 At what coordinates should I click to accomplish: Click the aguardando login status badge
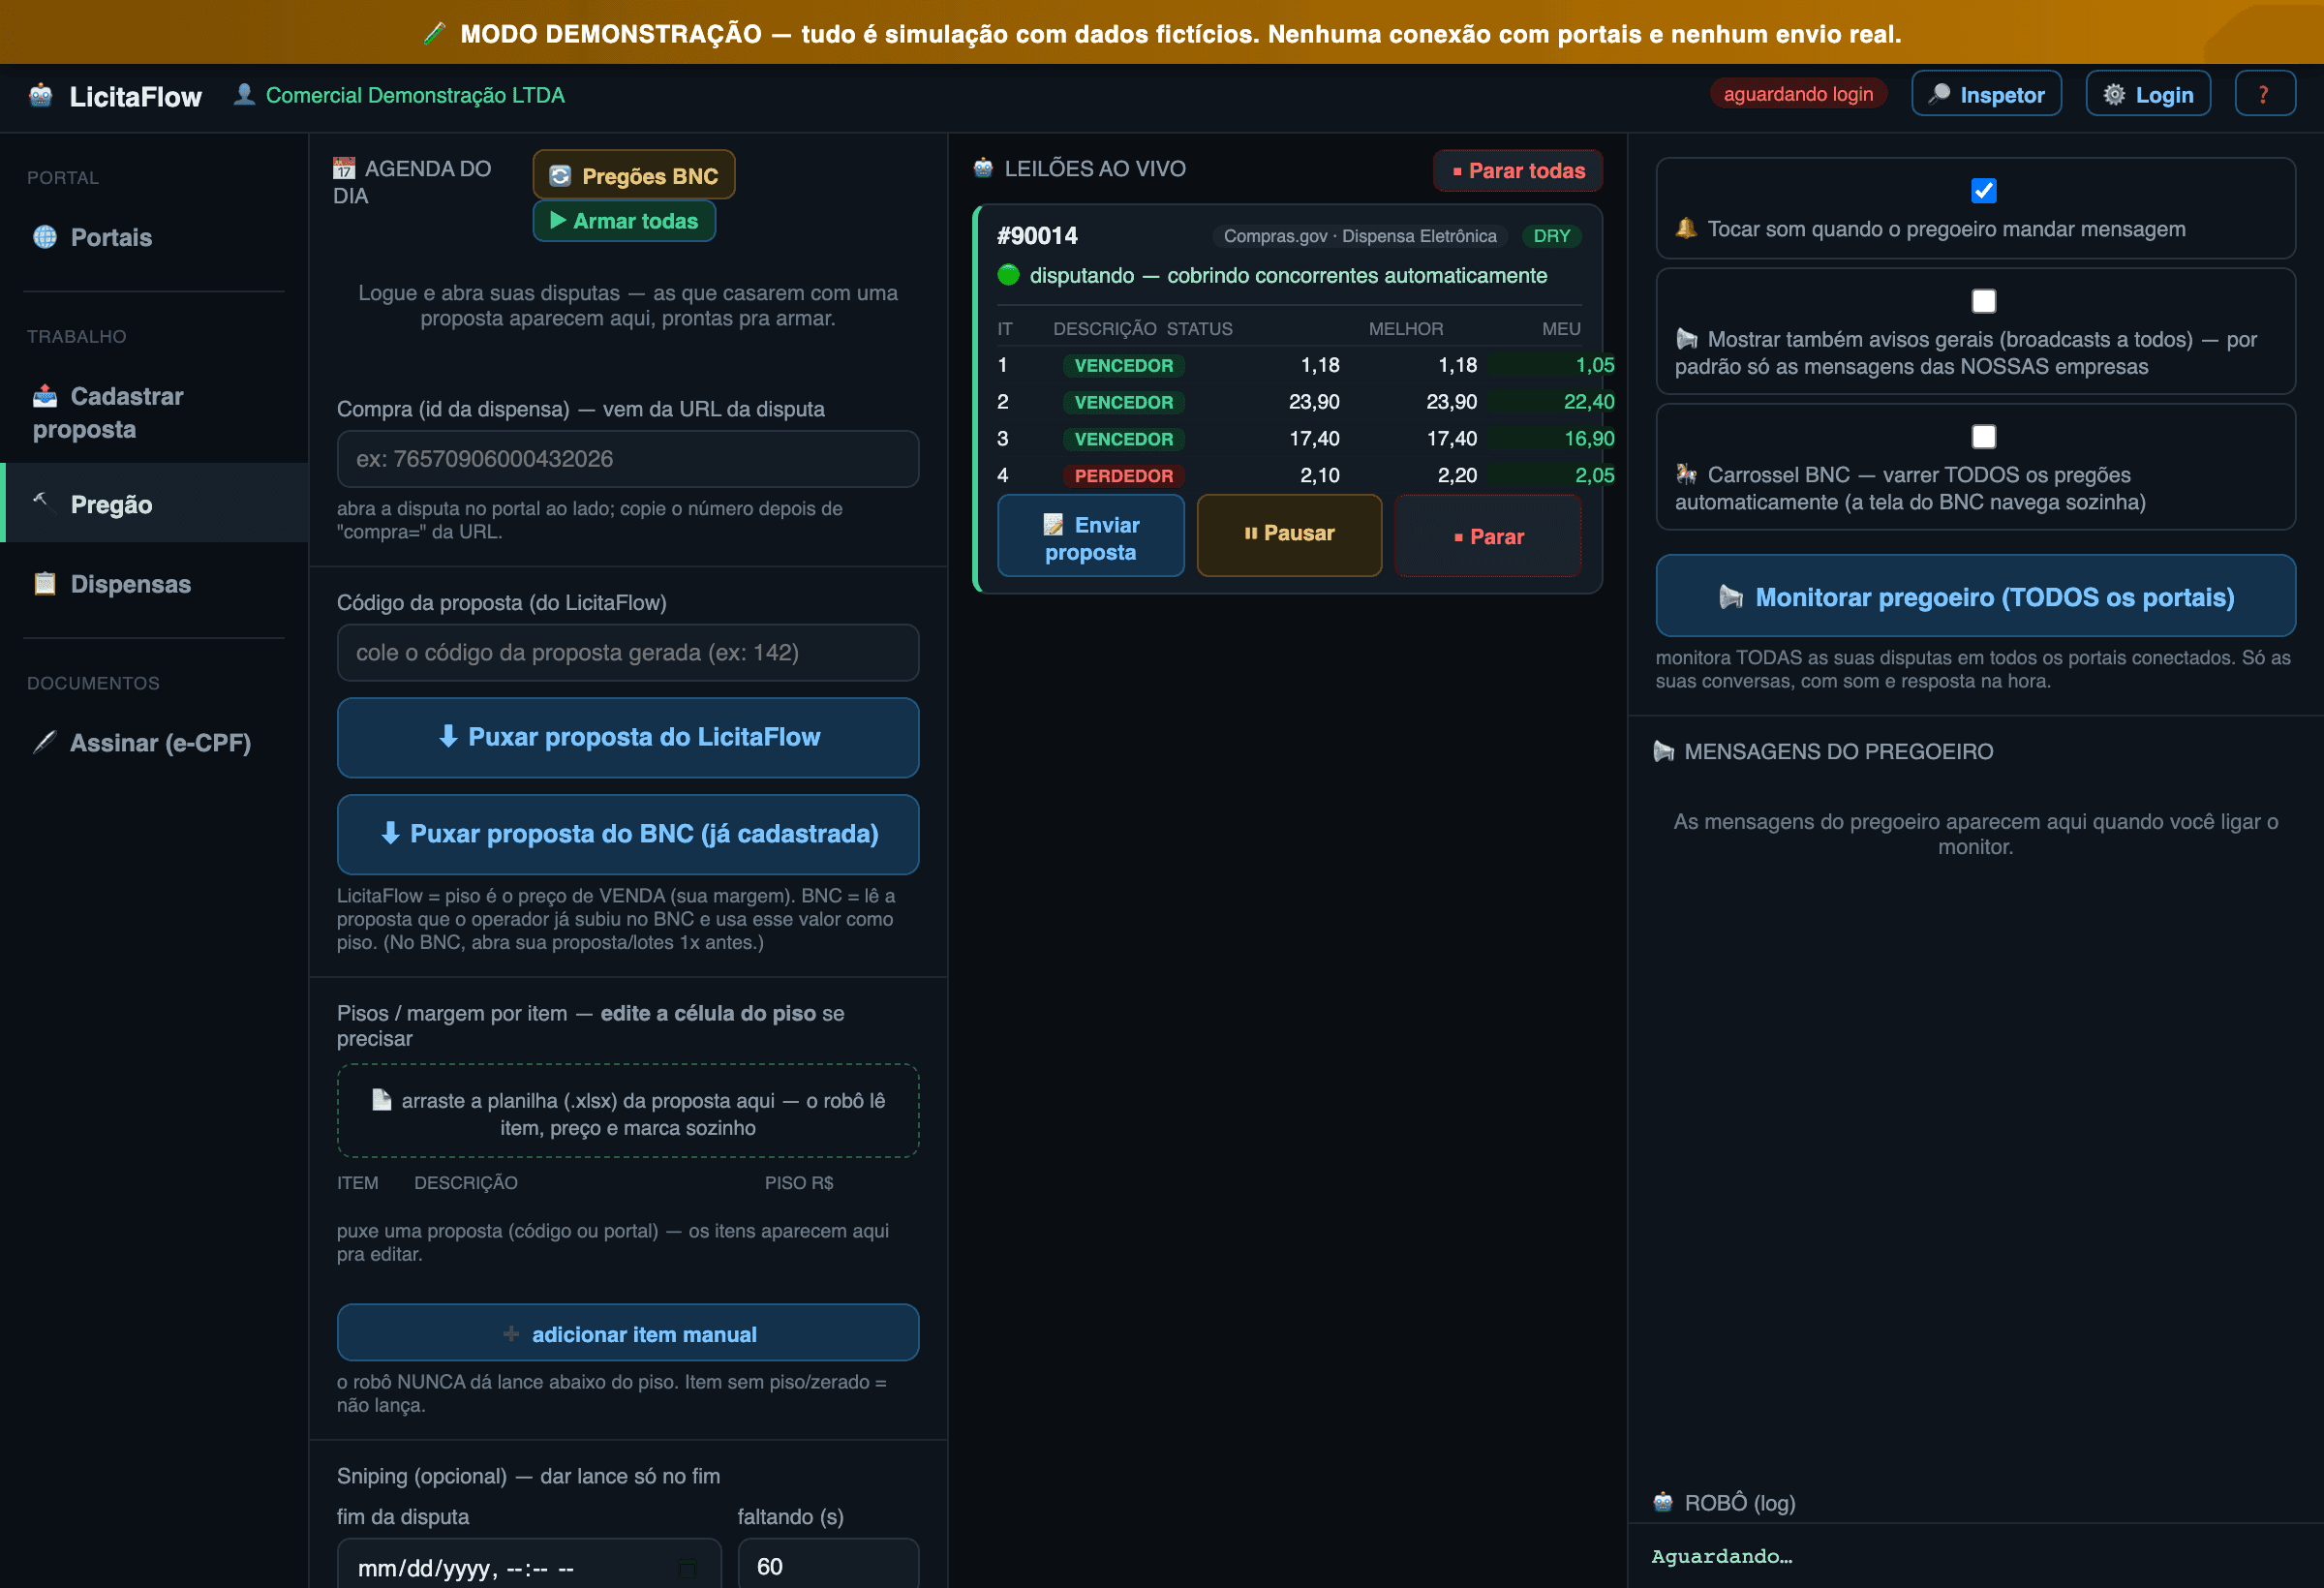1797,94
